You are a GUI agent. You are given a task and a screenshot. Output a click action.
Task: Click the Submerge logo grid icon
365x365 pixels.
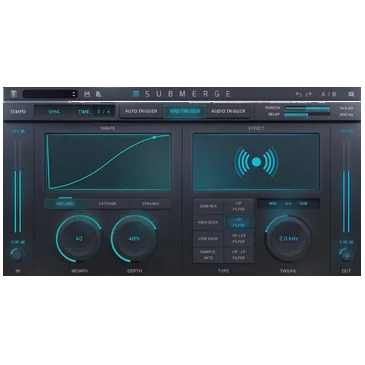136,94
